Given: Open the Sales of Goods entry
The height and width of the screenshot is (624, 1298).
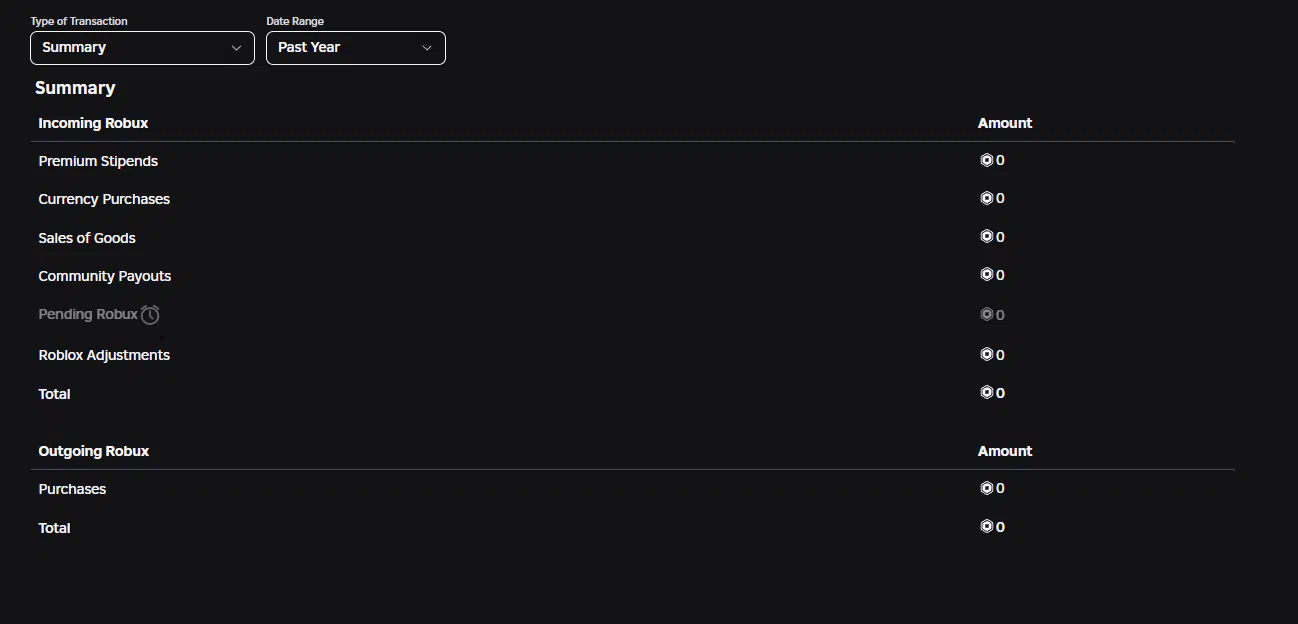Looking at the screenshot, I should pyautogui.click(x=87, y=238).
